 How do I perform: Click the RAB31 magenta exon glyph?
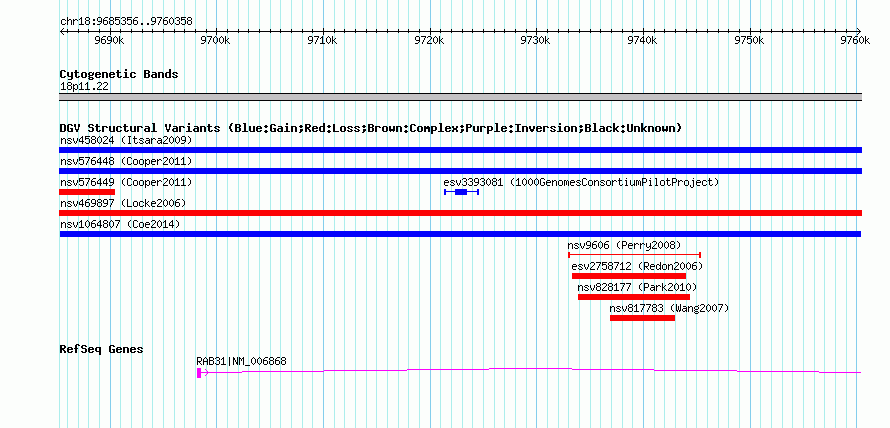[199, 372]
